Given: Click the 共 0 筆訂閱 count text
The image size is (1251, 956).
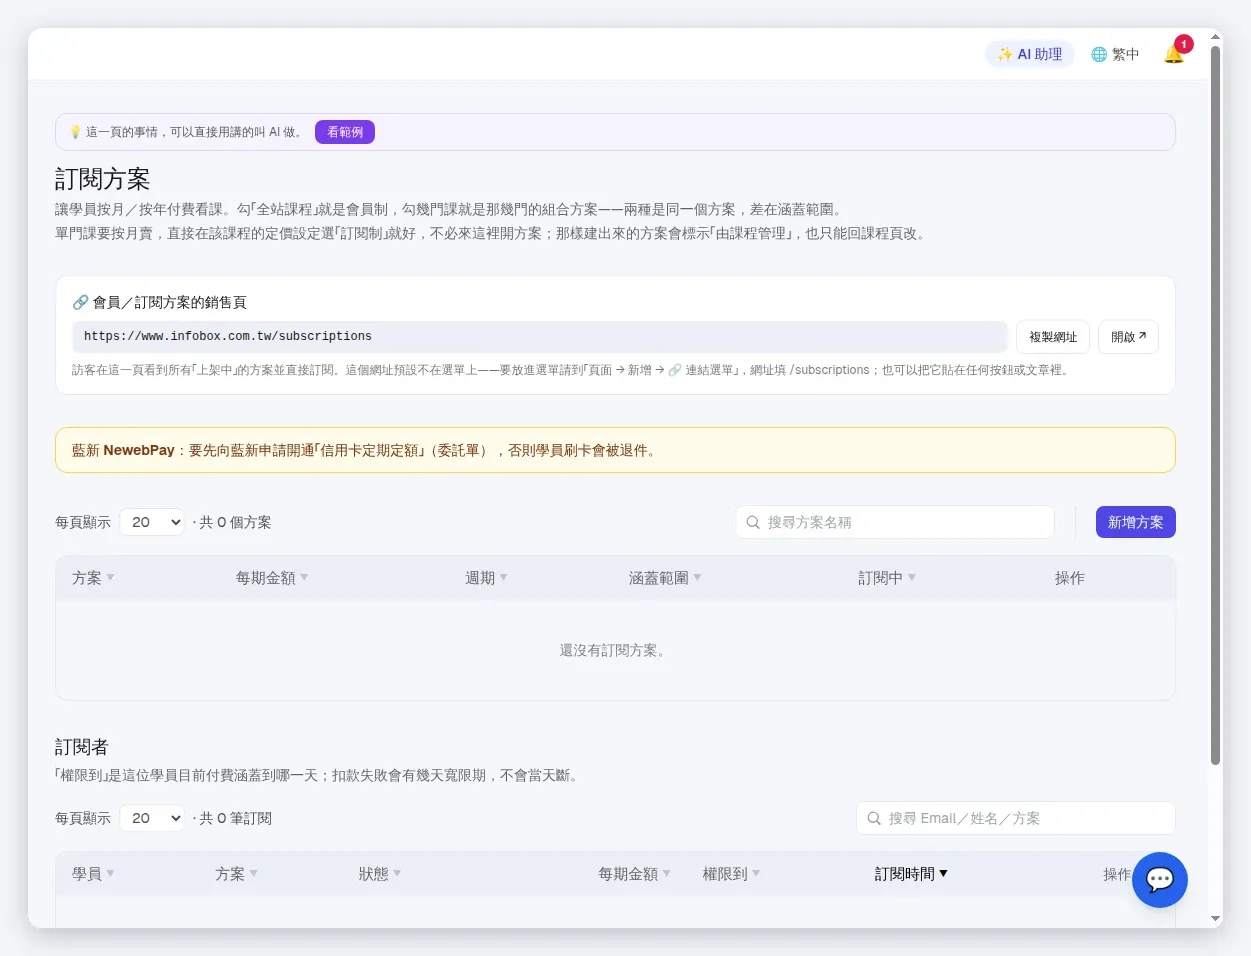Looking at the screenshot, I should 235,818.
